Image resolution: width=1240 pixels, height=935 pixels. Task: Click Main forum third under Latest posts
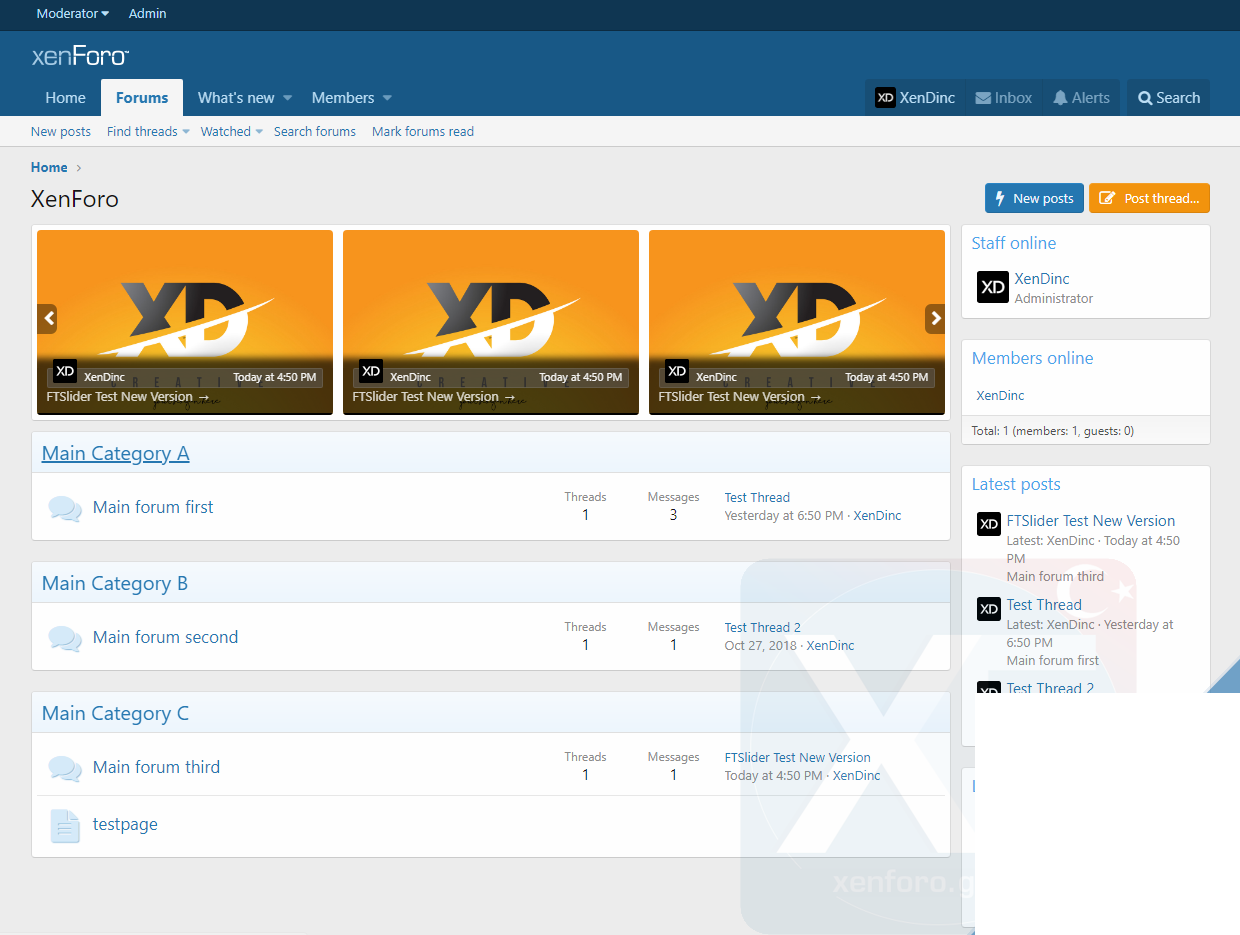1056,576
